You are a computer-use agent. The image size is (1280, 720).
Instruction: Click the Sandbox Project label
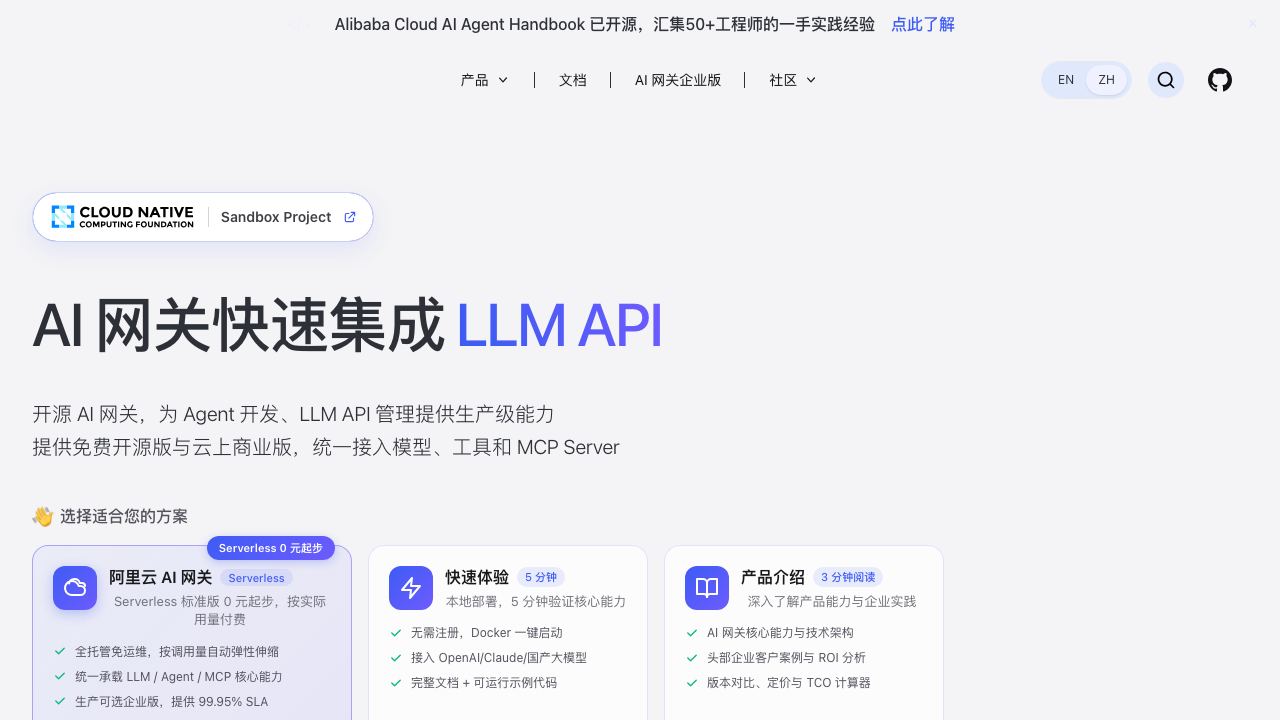276,217
